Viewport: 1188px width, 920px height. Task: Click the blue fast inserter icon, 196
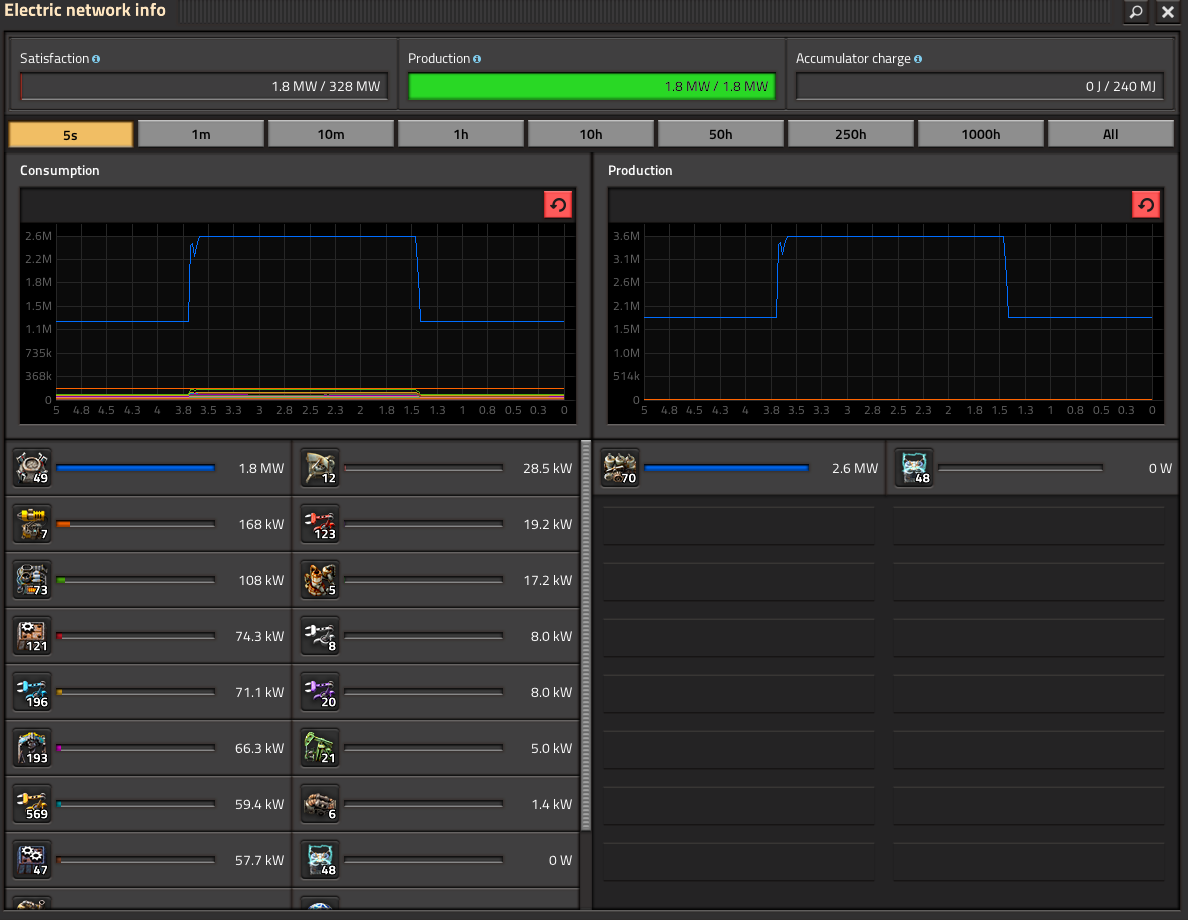(33, 692)
